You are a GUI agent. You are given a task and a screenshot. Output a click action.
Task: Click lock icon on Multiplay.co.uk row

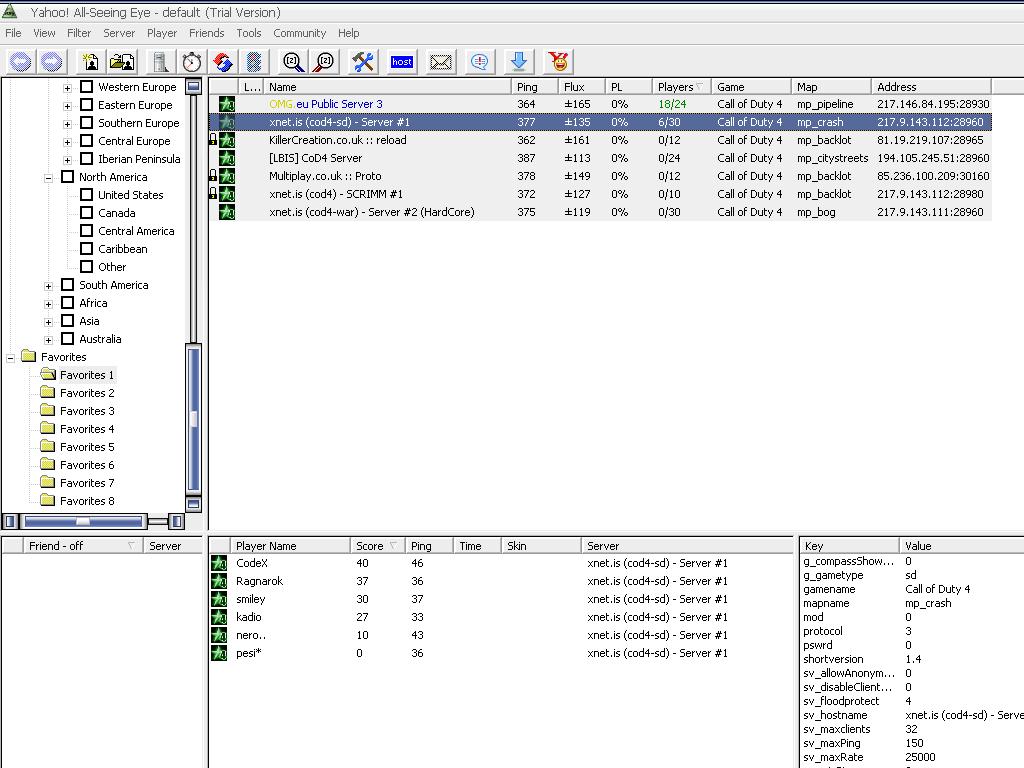(x=213, y=176)
